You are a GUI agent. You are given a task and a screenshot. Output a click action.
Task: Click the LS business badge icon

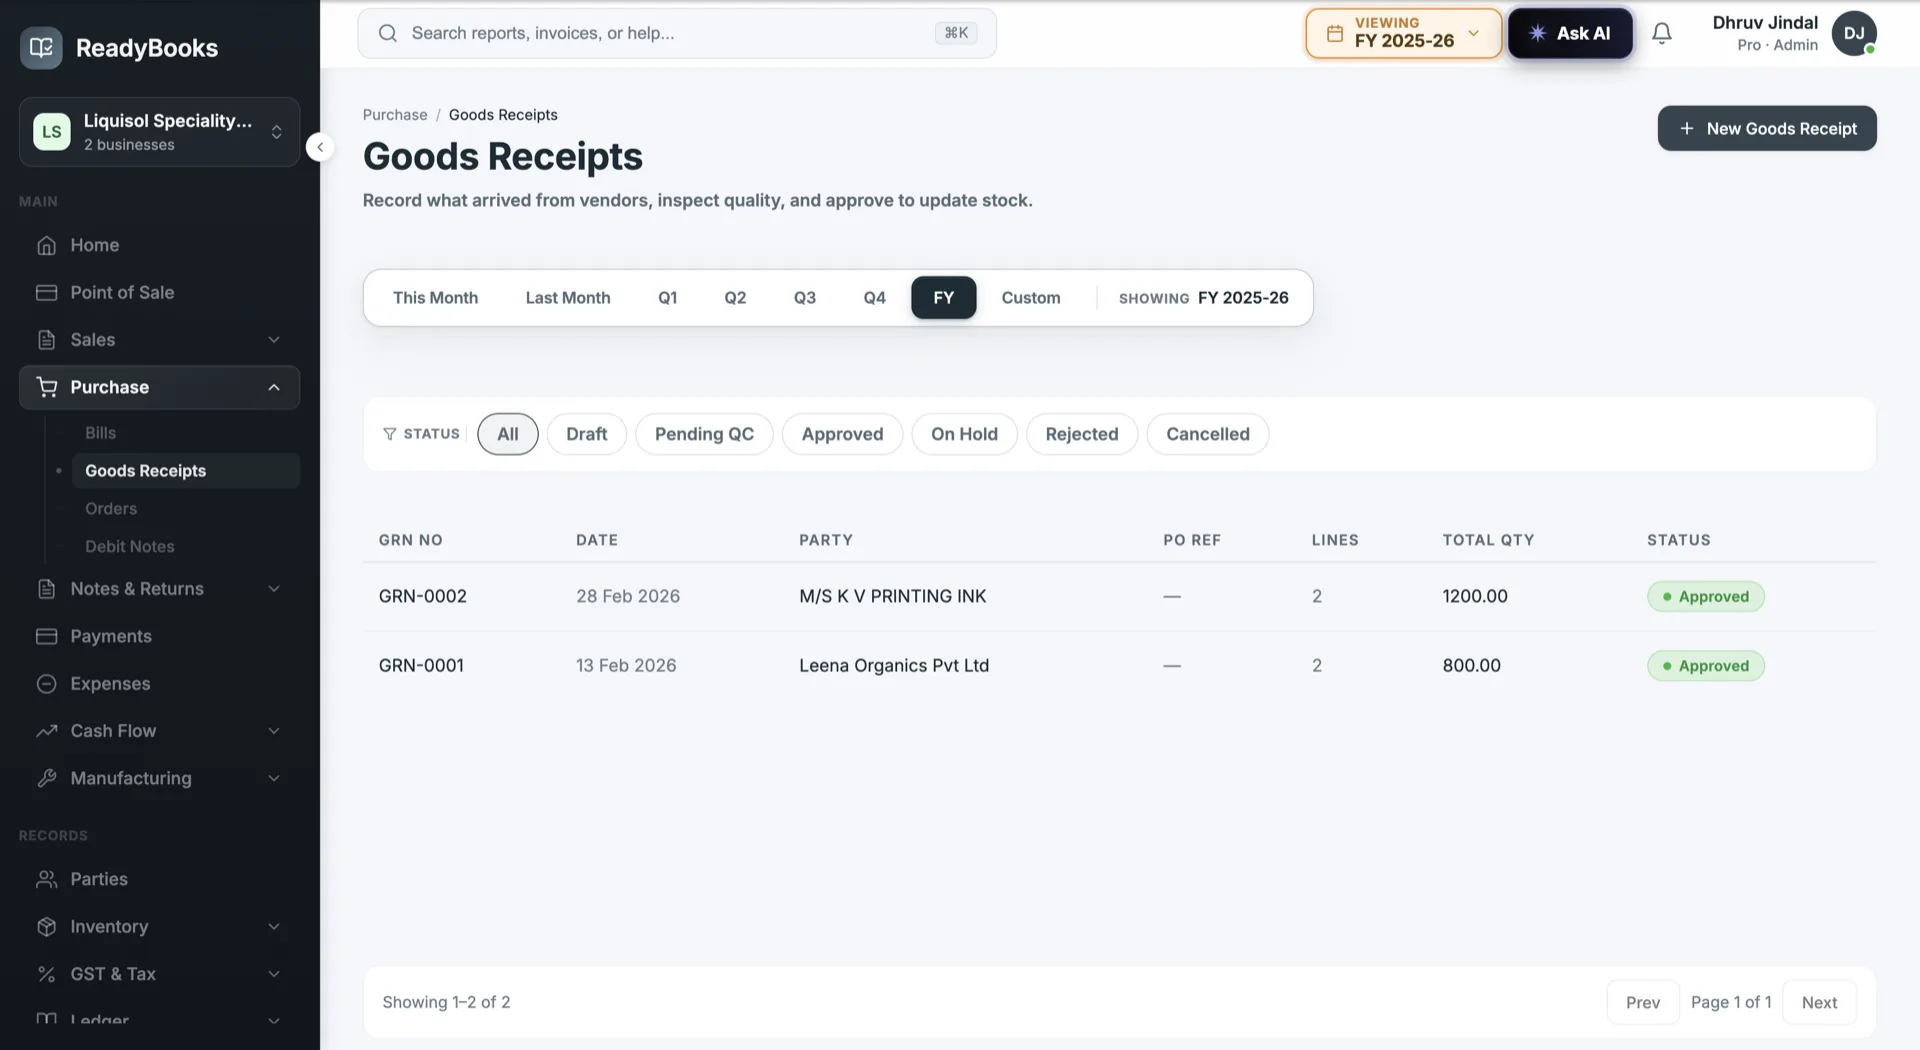[x=52, y=132]
